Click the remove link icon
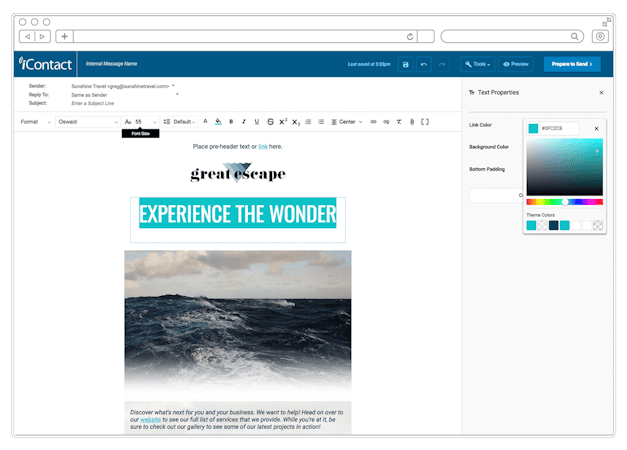Screen dimensions: 627x450 pos(386,122)
